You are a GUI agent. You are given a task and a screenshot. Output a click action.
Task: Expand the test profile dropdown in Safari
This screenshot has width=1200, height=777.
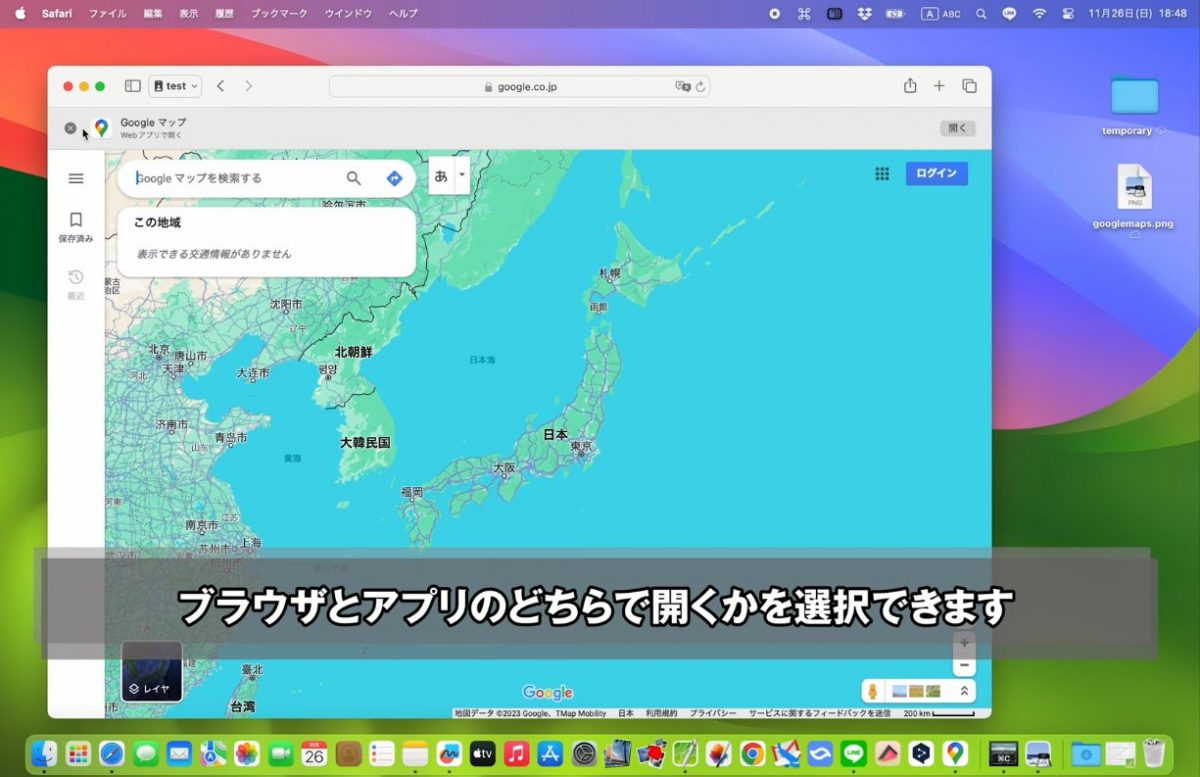coord(175,86)
